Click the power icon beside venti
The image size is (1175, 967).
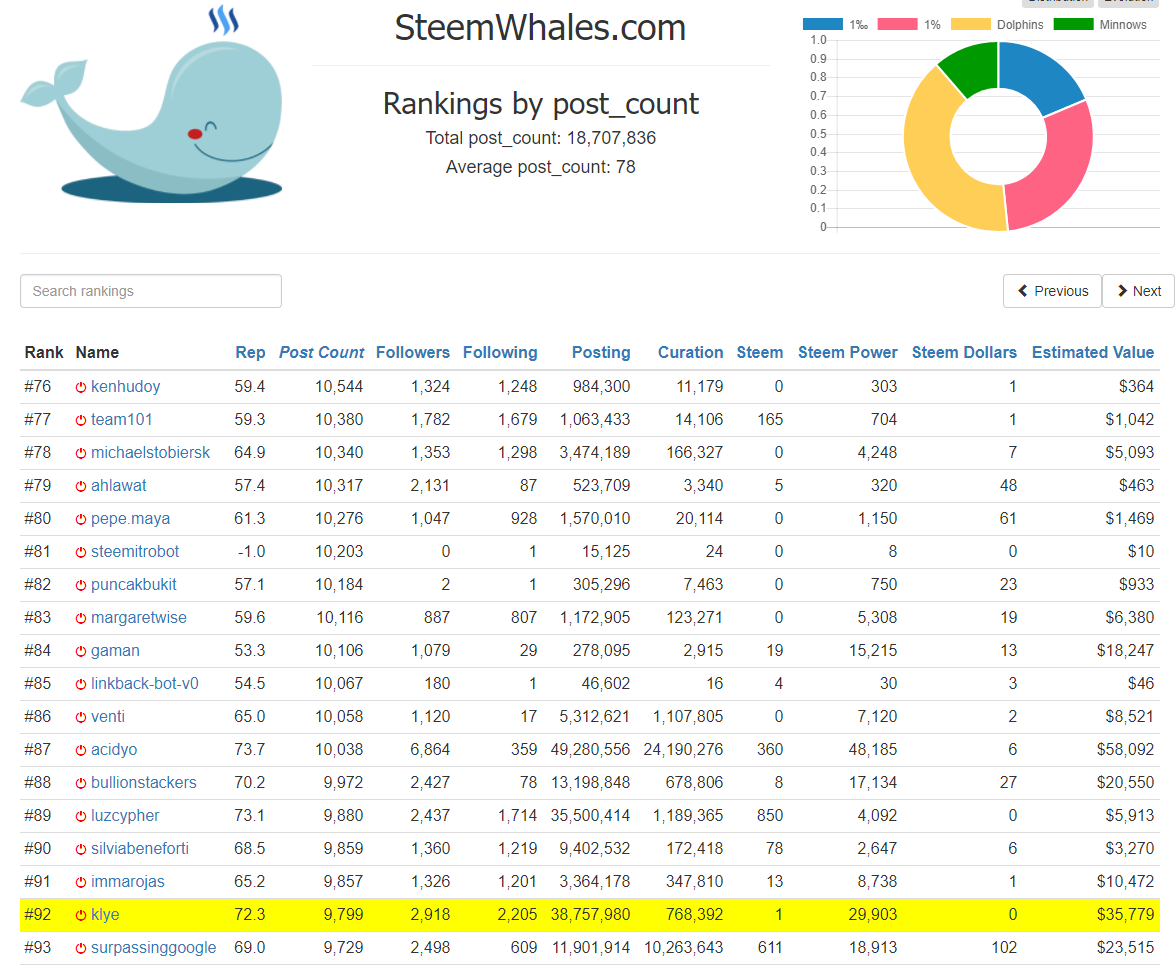point(81,717)
